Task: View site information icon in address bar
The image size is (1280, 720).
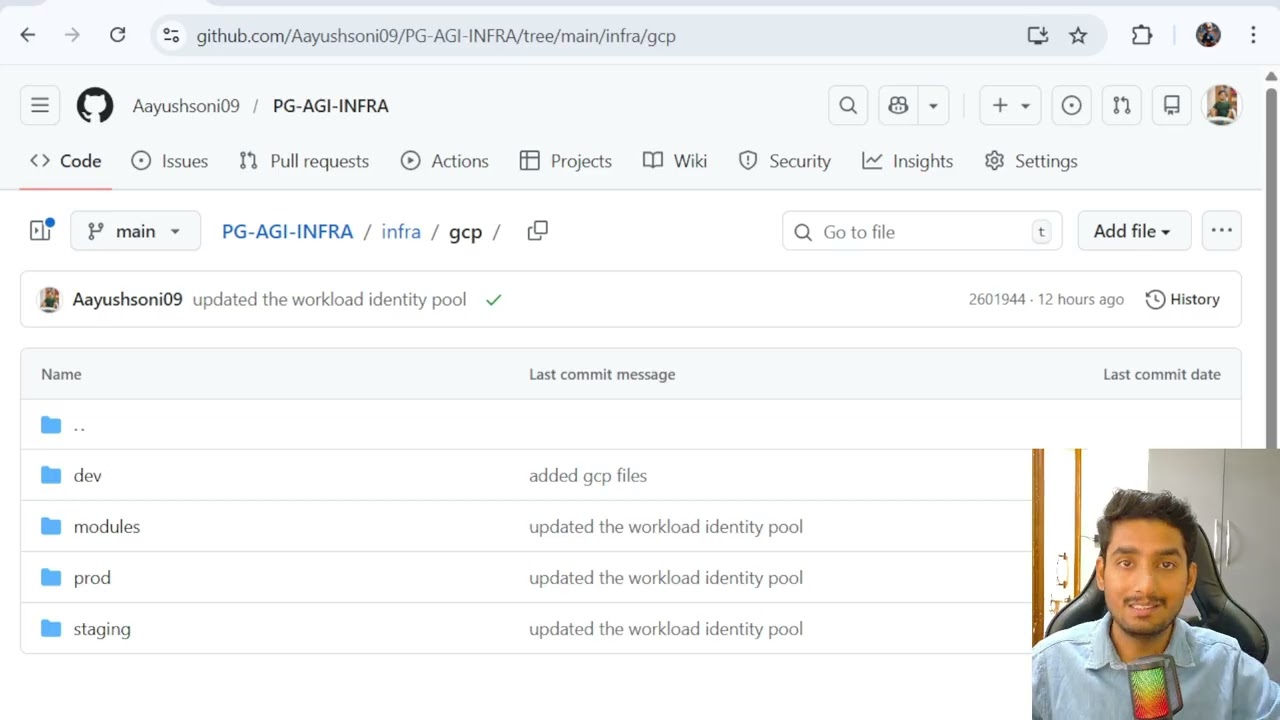Action: coord(171,35)
